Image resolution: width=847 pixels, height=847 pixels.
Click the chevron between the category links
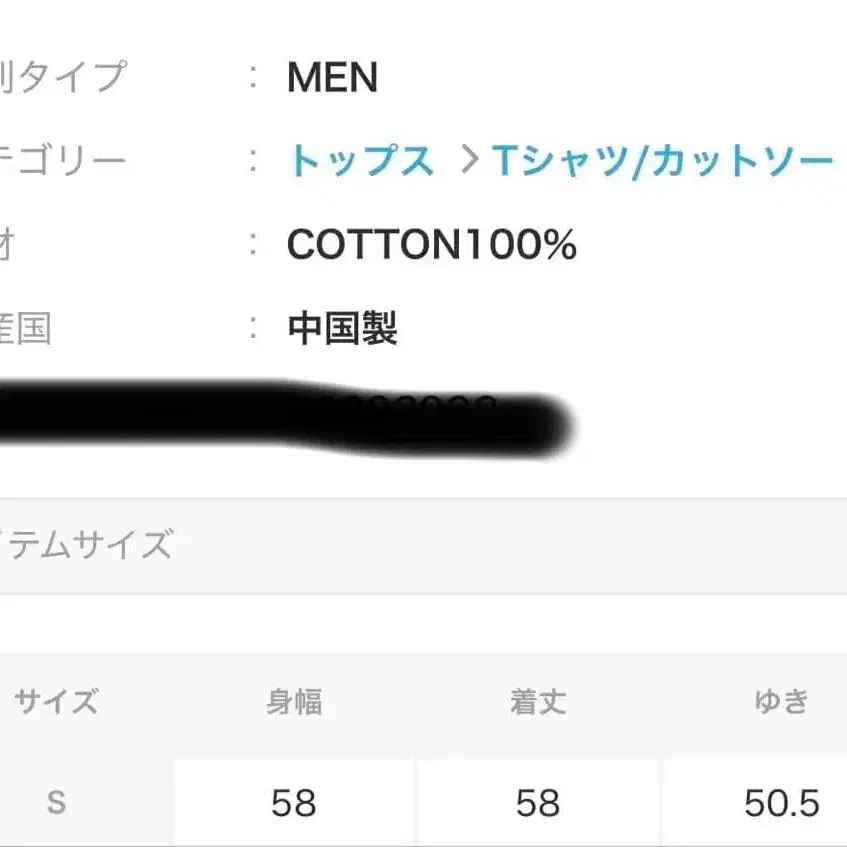point(468,161)
